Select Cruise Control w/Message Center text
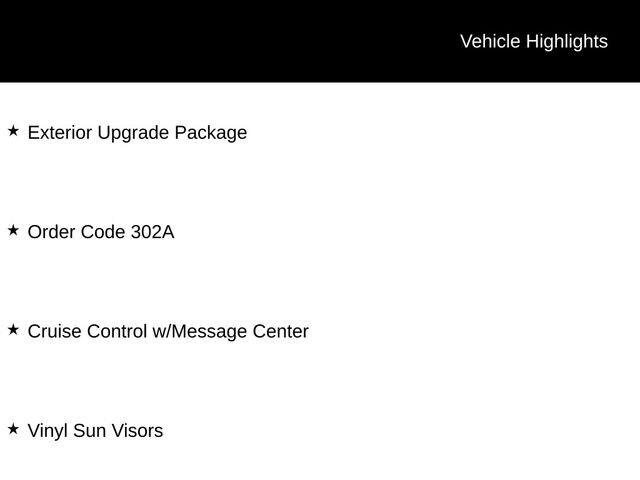This screenshot has height=480, width=640. [x=168, y=331]
